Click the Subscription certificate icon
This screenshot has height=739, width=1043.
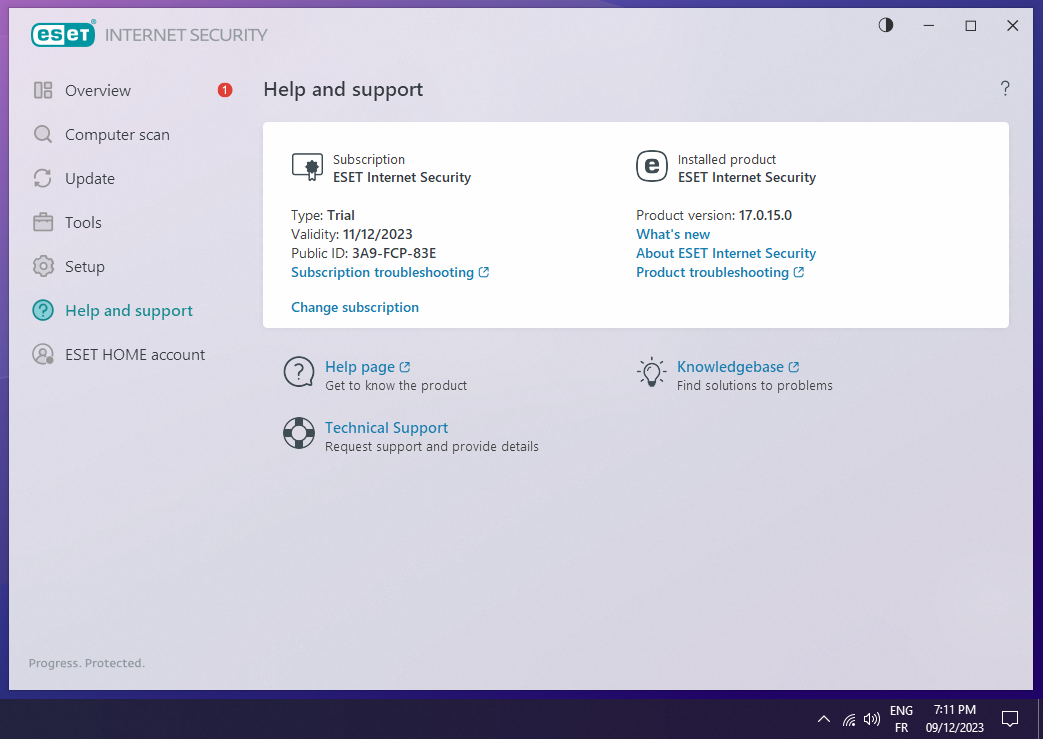307,167
